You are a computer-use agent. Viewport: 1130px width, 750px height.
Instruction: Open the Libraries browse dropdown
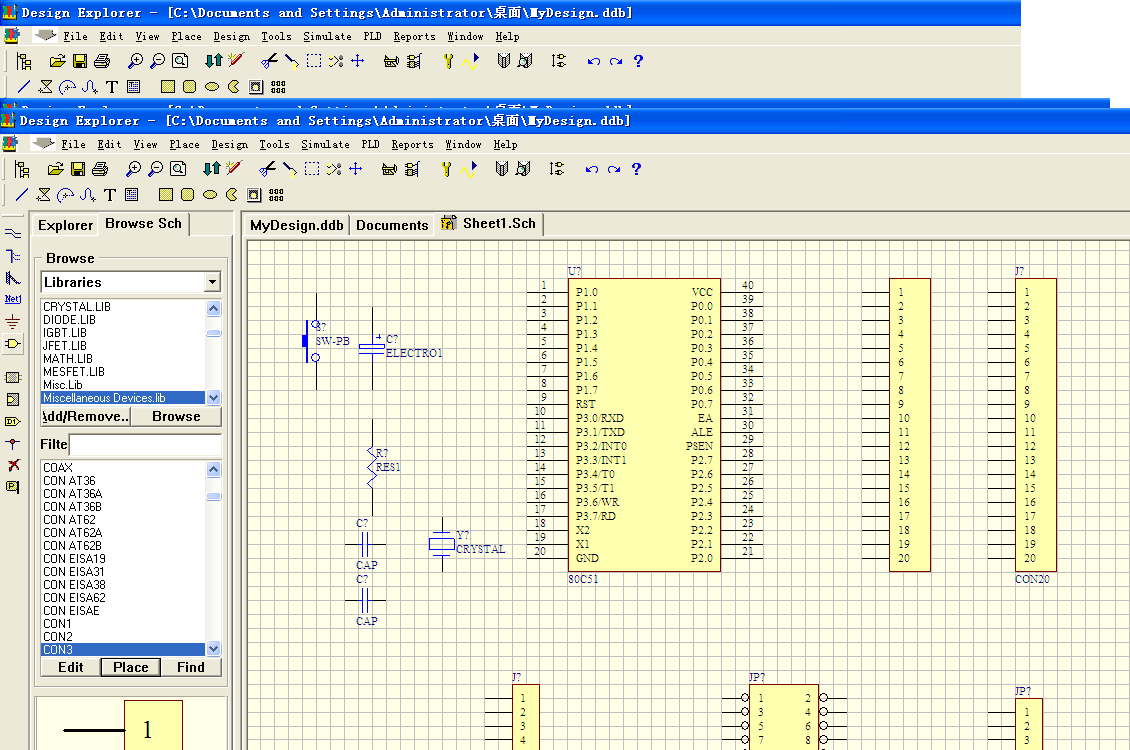[x=212, y=282]
